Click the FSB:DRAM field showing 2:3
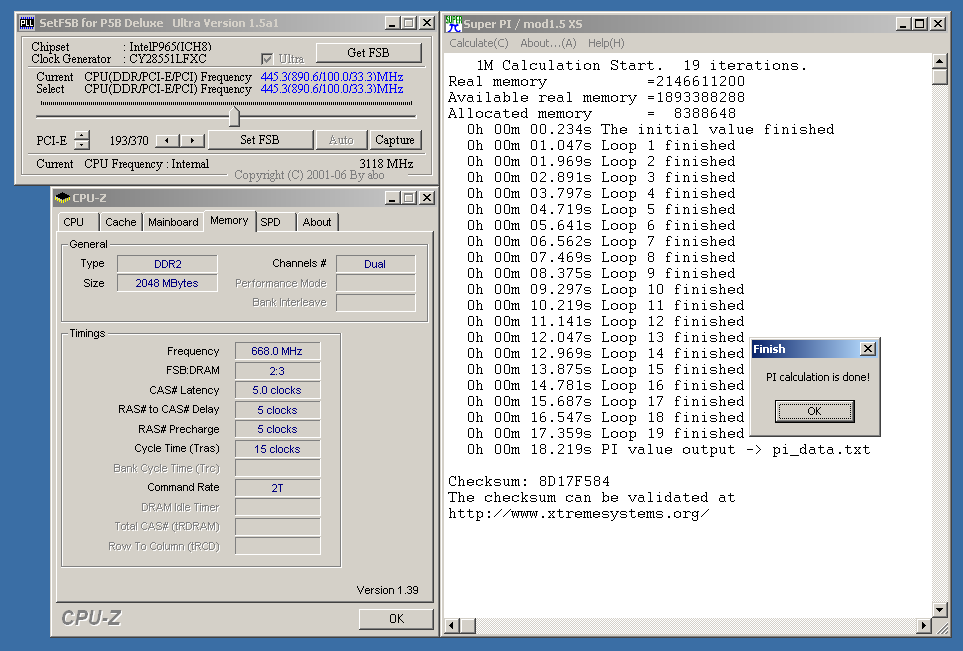Viewport: 963px width, 651px height. [277, 371]
